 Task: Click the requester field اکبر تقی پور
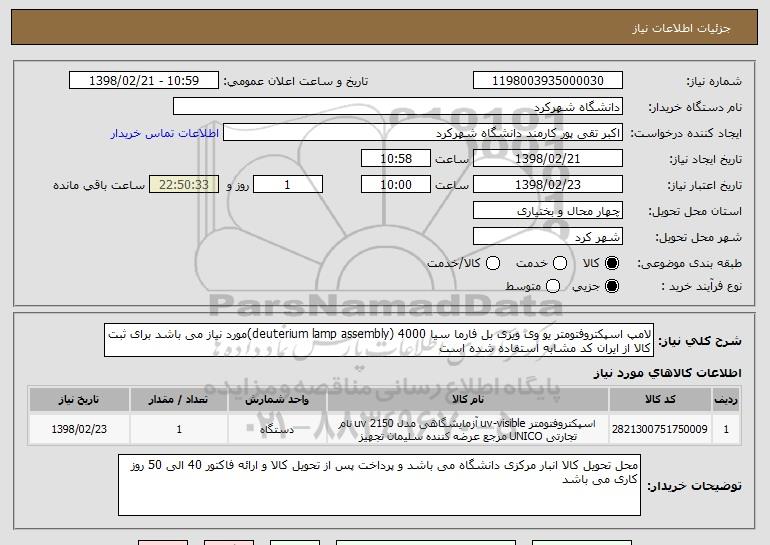(x=423, y=133)
